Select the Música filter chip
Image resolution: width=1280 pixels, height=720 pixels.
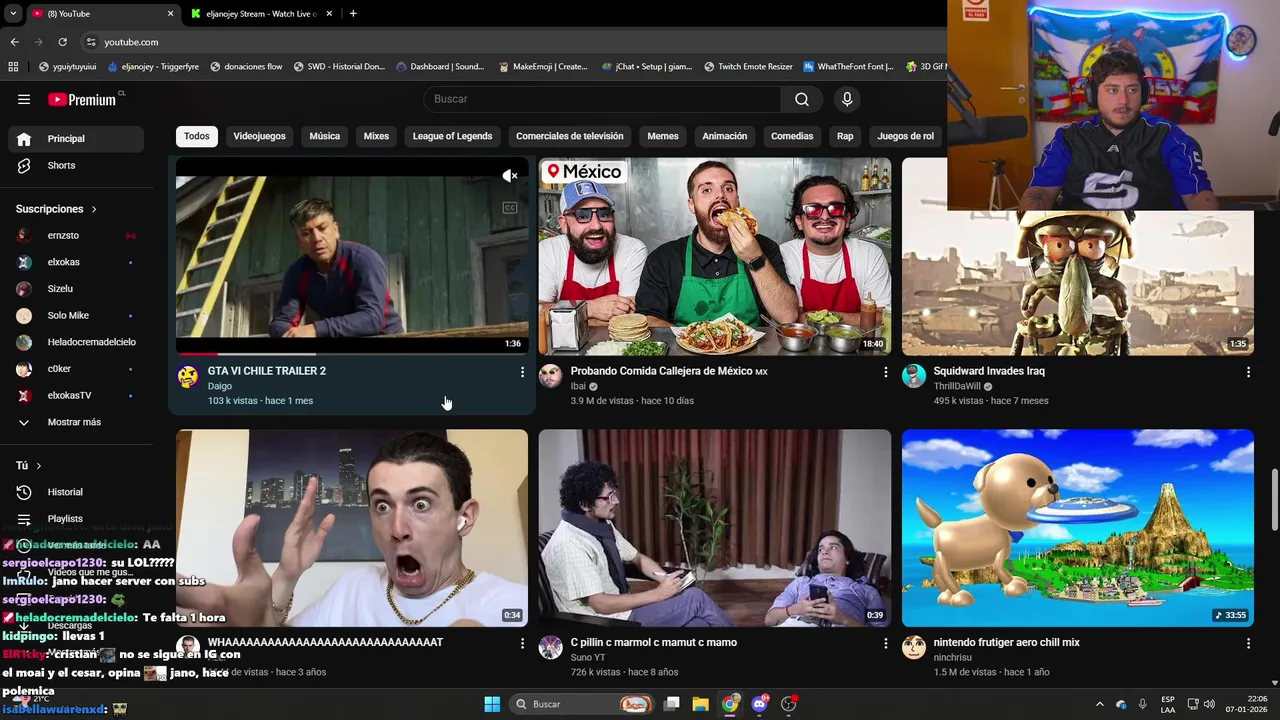324,136
